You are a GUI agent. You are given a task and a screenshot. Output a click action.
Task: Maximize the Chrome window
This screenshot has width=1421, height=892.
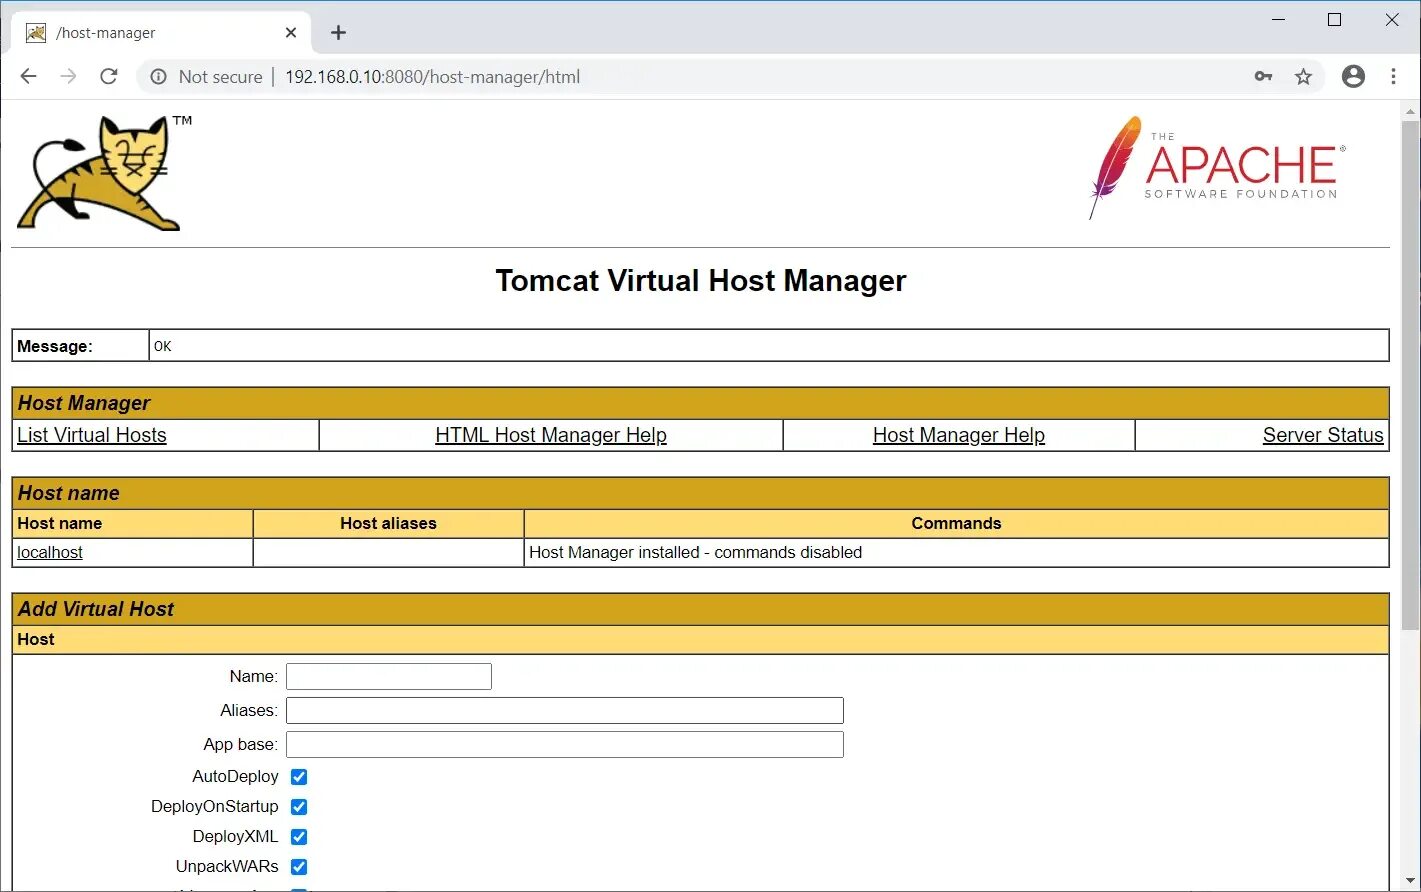(1334, 19)
